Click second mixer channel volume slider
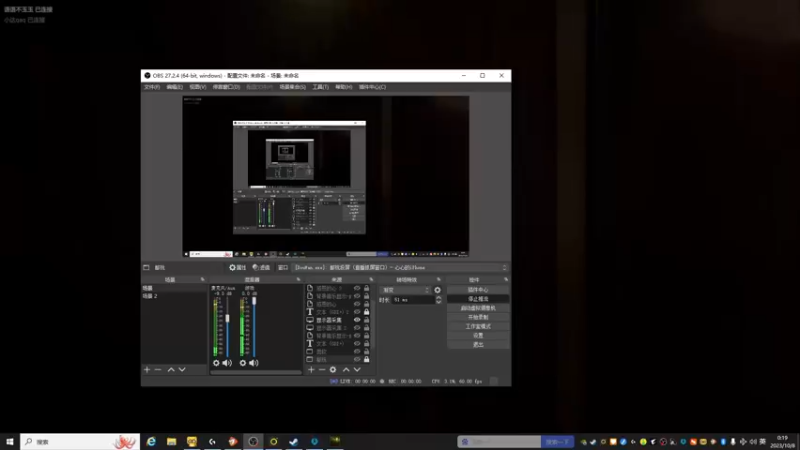The width and height of the screenshot is (800, 450). [254, 301]
